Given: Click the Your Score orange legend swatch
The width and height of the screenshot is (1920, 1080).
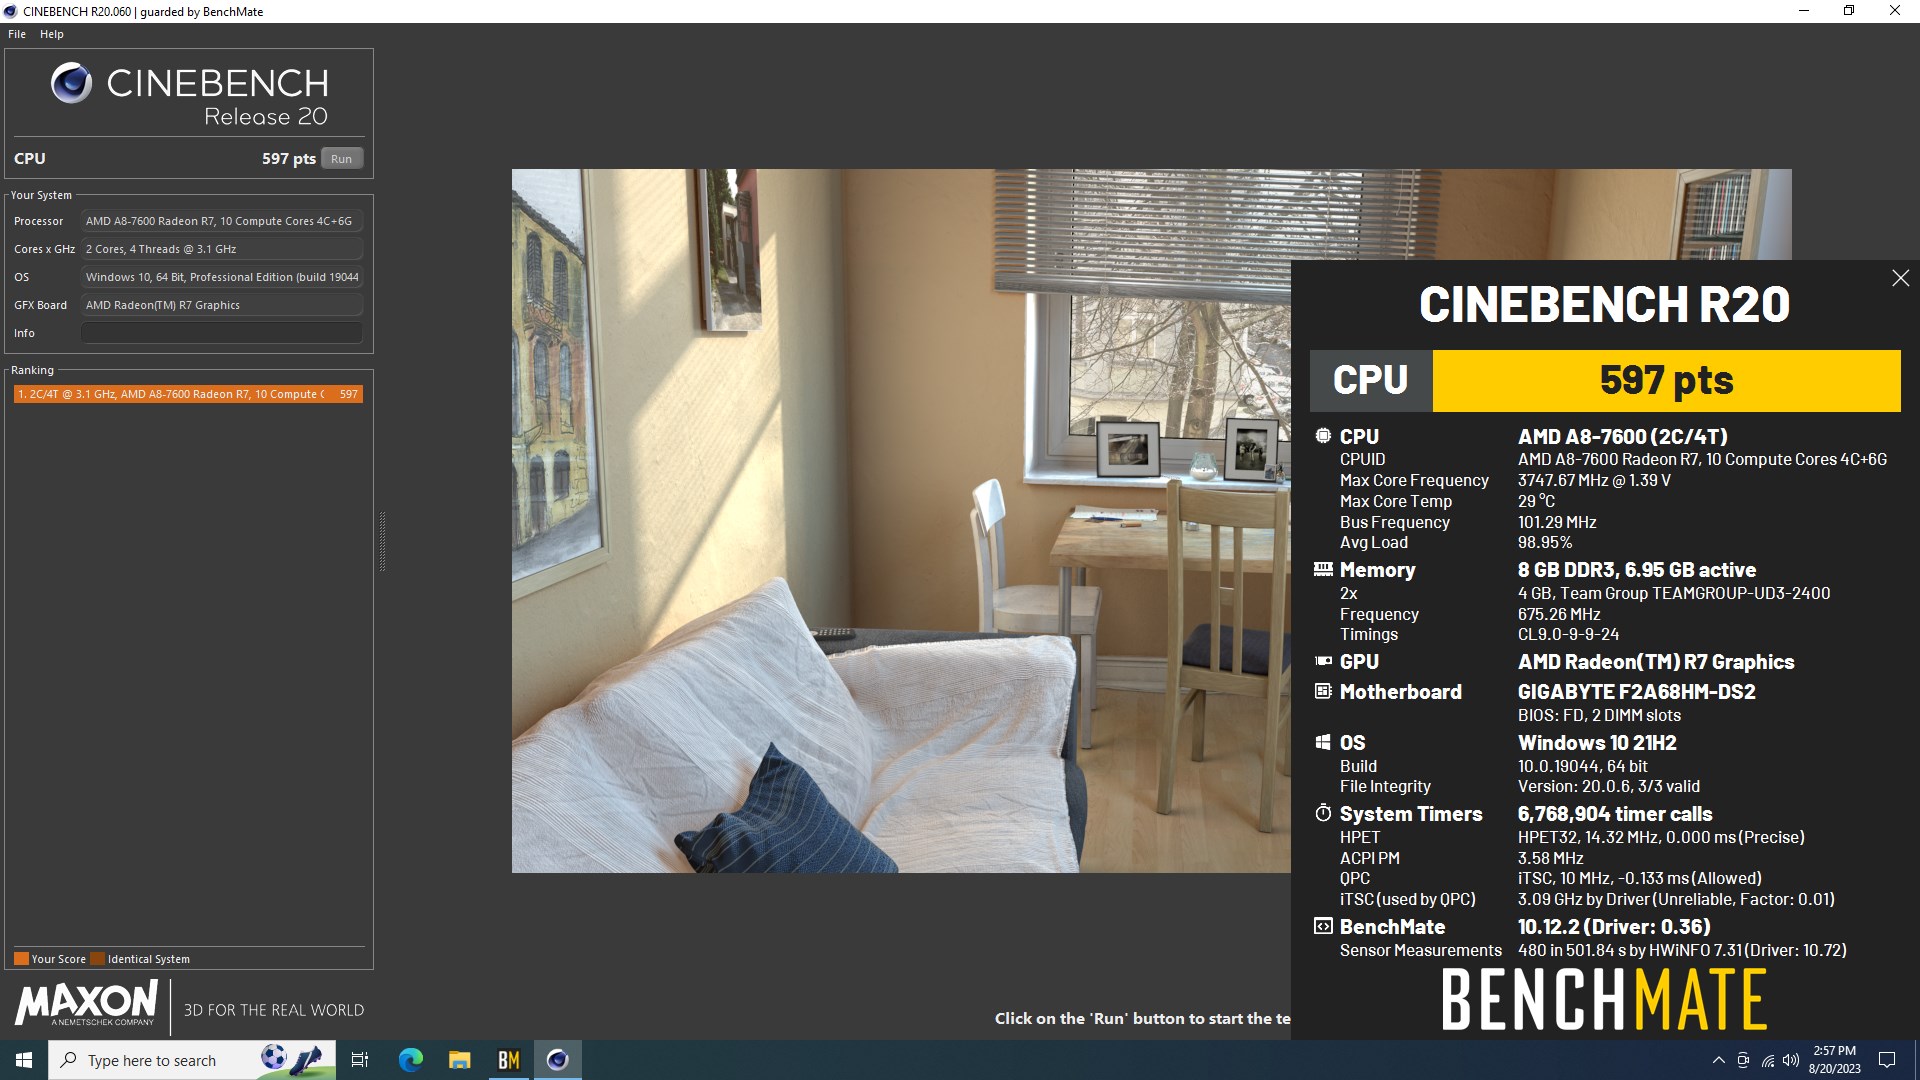Looking at the screenshot, I should [x=21, y=958].
